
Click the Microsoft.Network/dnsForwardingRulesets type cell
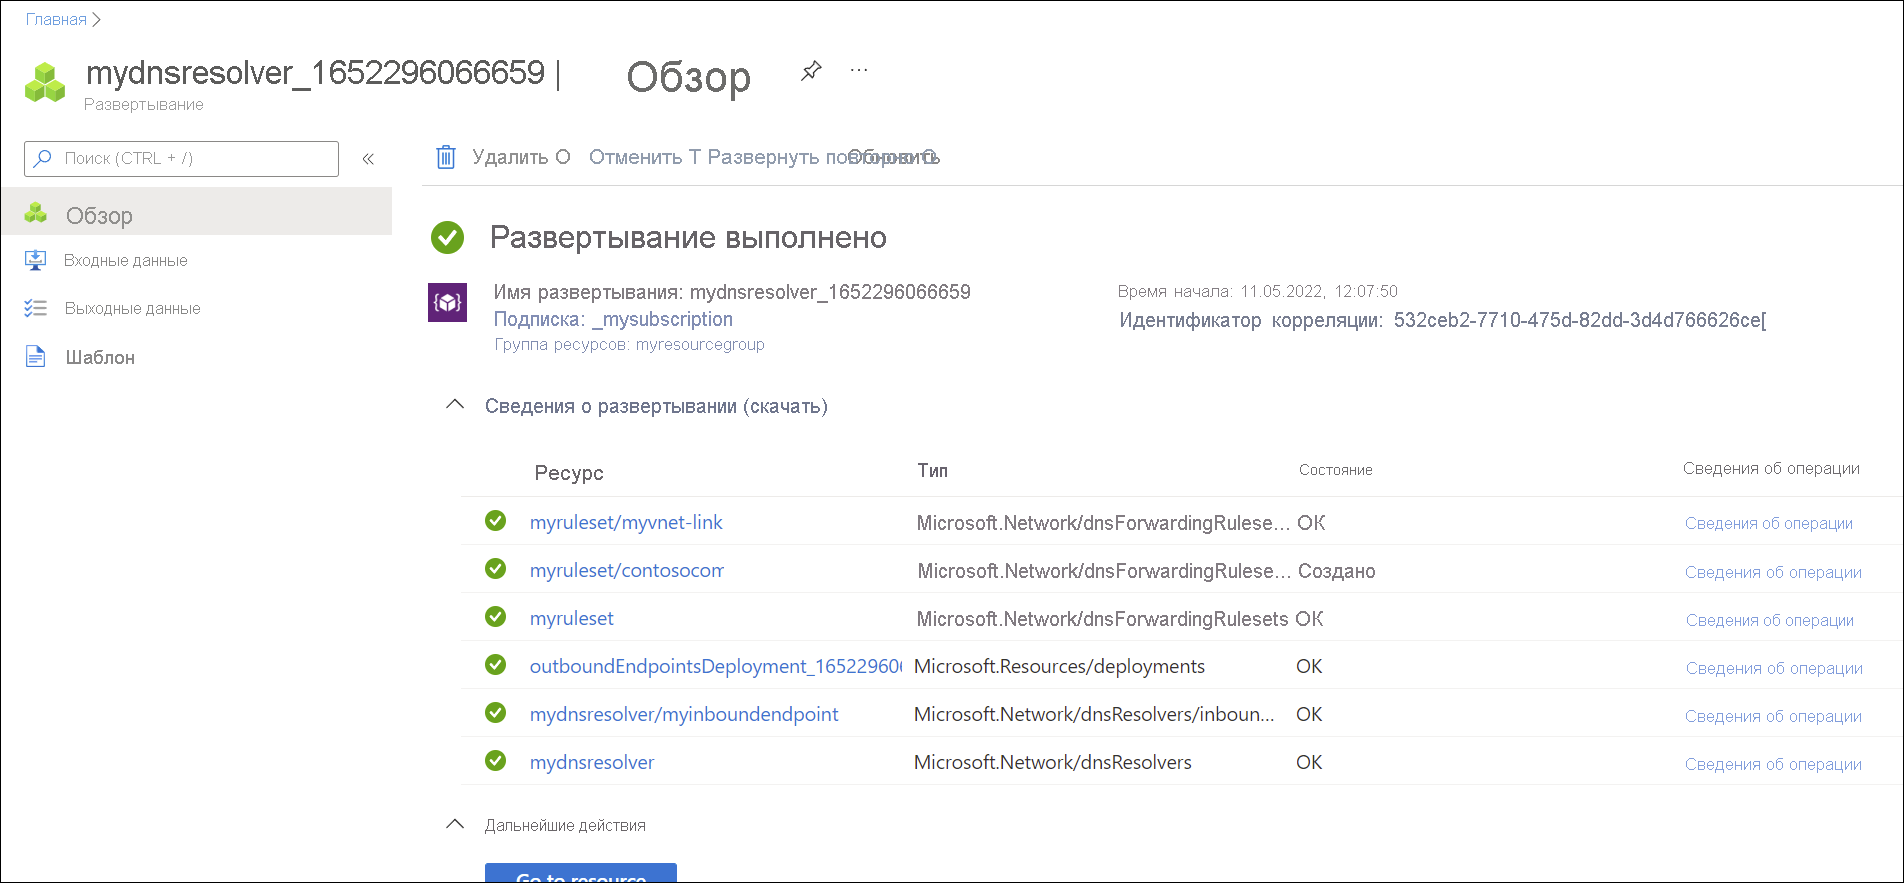(1102, 619)
